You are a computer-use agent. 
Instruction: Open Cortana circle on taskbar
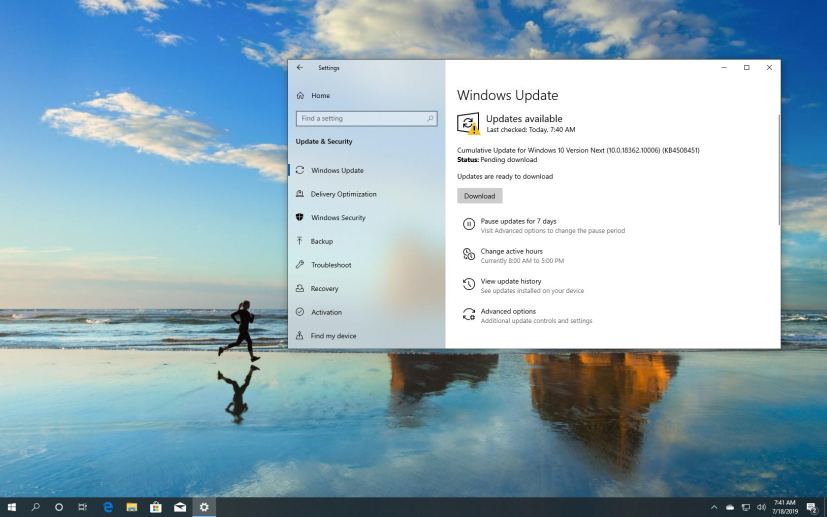tap(59, 507)
